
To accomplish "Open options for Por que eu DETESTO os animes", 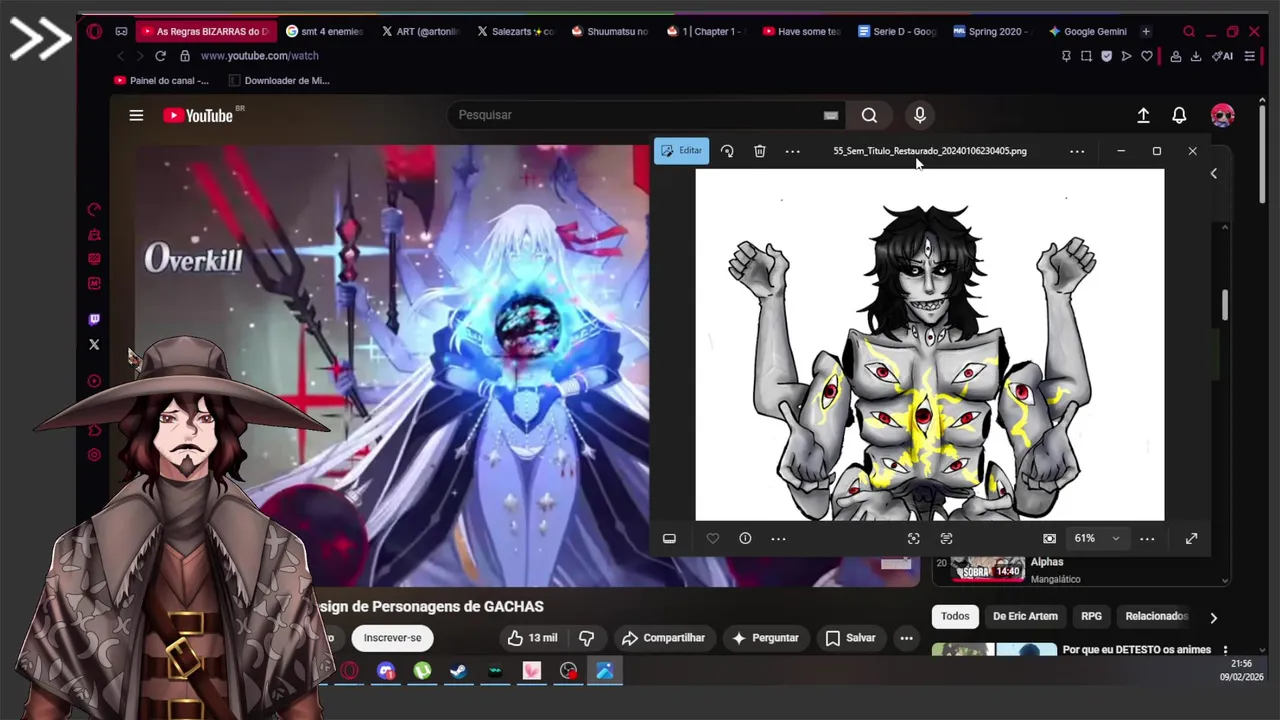I will [x=1224, y=650].
